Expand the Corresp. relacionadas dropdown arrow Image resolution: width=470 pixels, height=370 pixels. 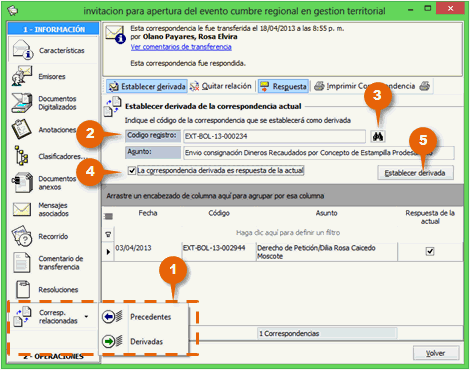coord(86,316)
